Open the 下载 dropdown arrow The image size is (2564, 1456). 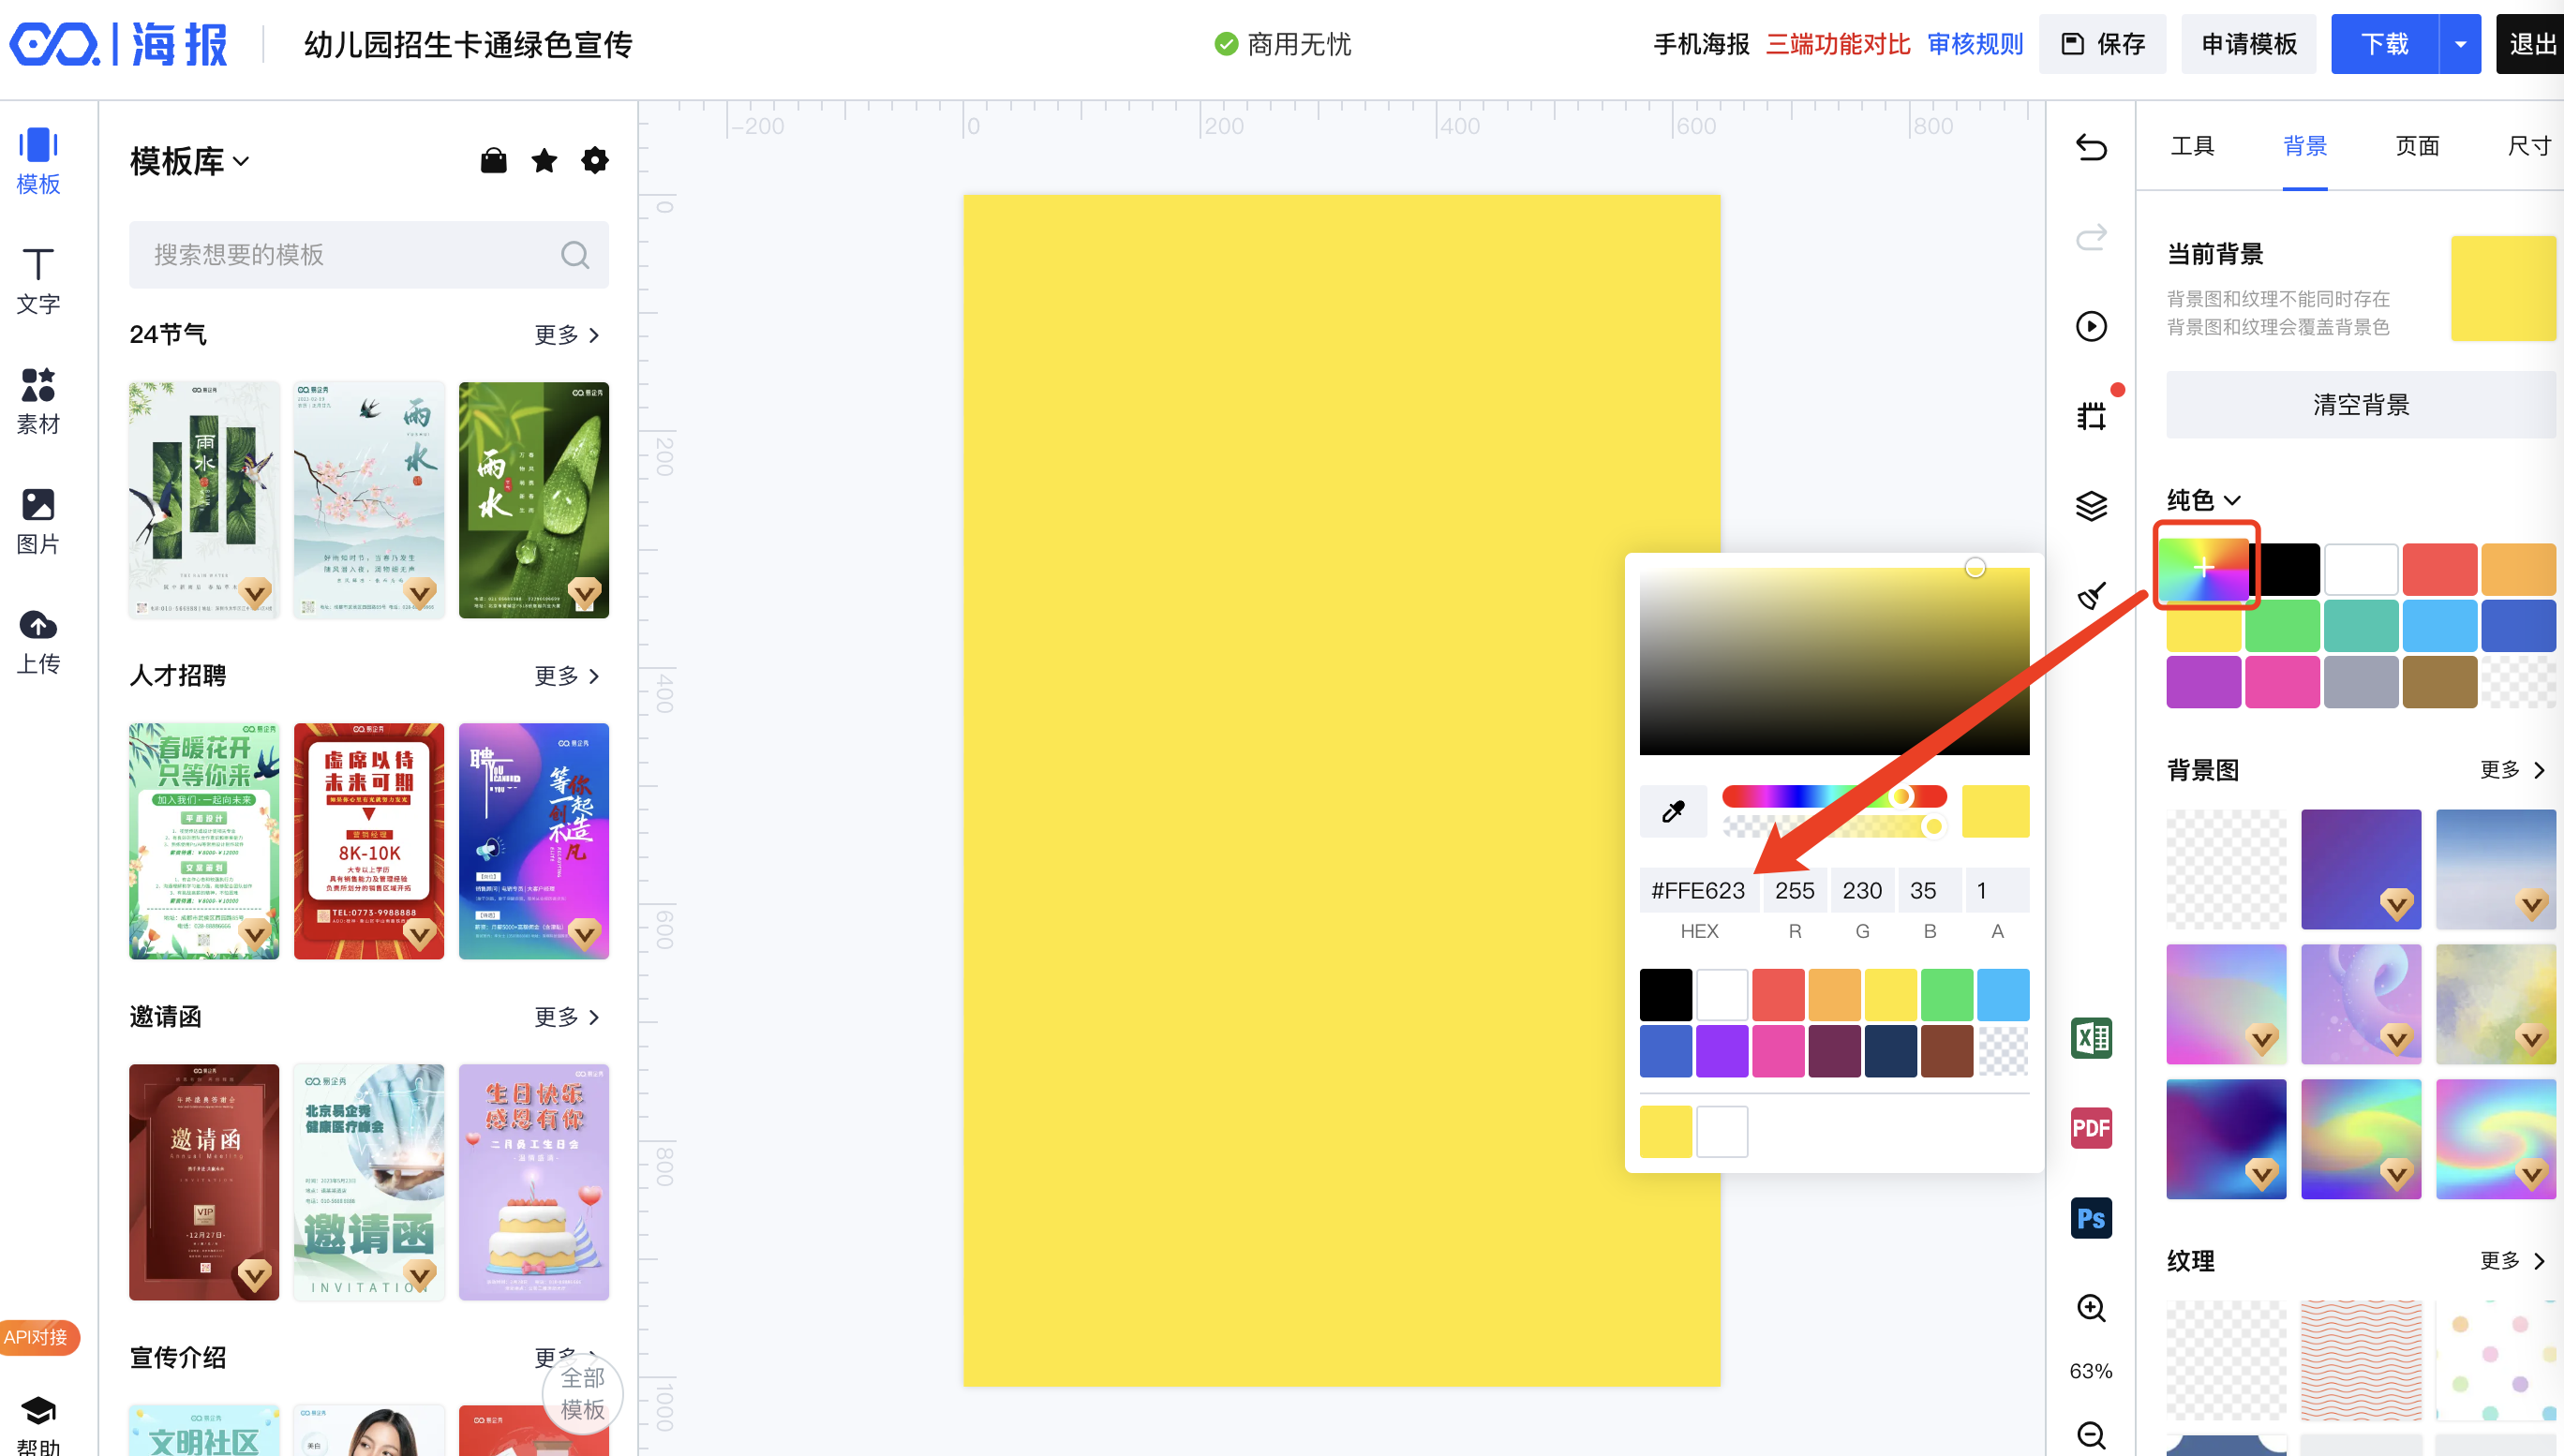point(2460,44)
